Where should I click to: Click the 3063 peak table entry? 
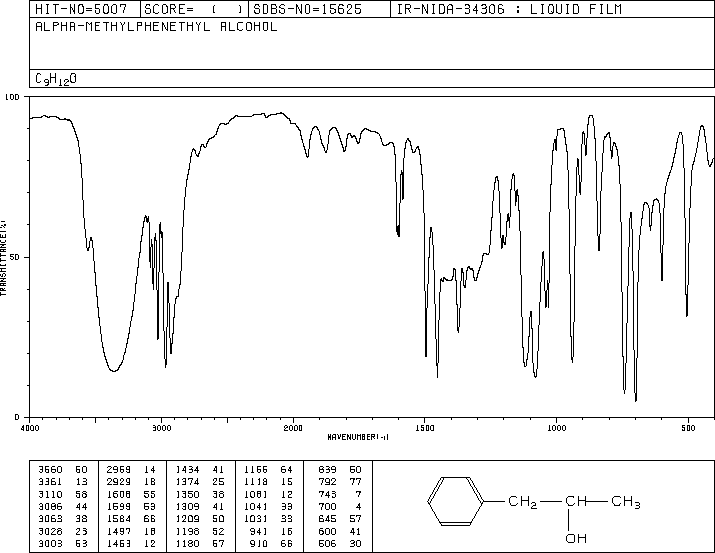(x=50, y=519)
